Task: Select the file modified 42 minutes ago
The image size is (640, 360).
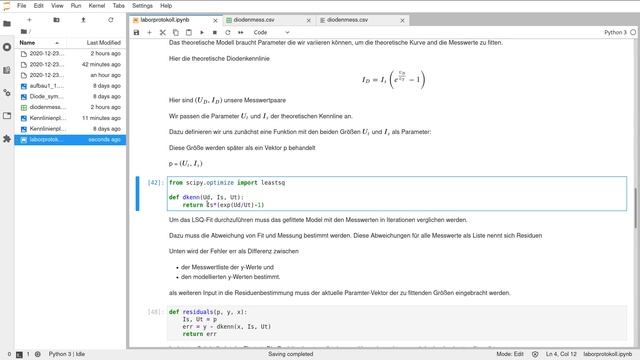Action: point(70,64)
